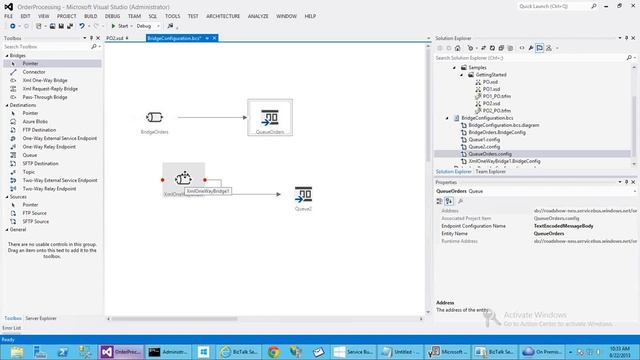
Task: Pin the Solution Explorer with Auto Hide
Action: [627, 38]
